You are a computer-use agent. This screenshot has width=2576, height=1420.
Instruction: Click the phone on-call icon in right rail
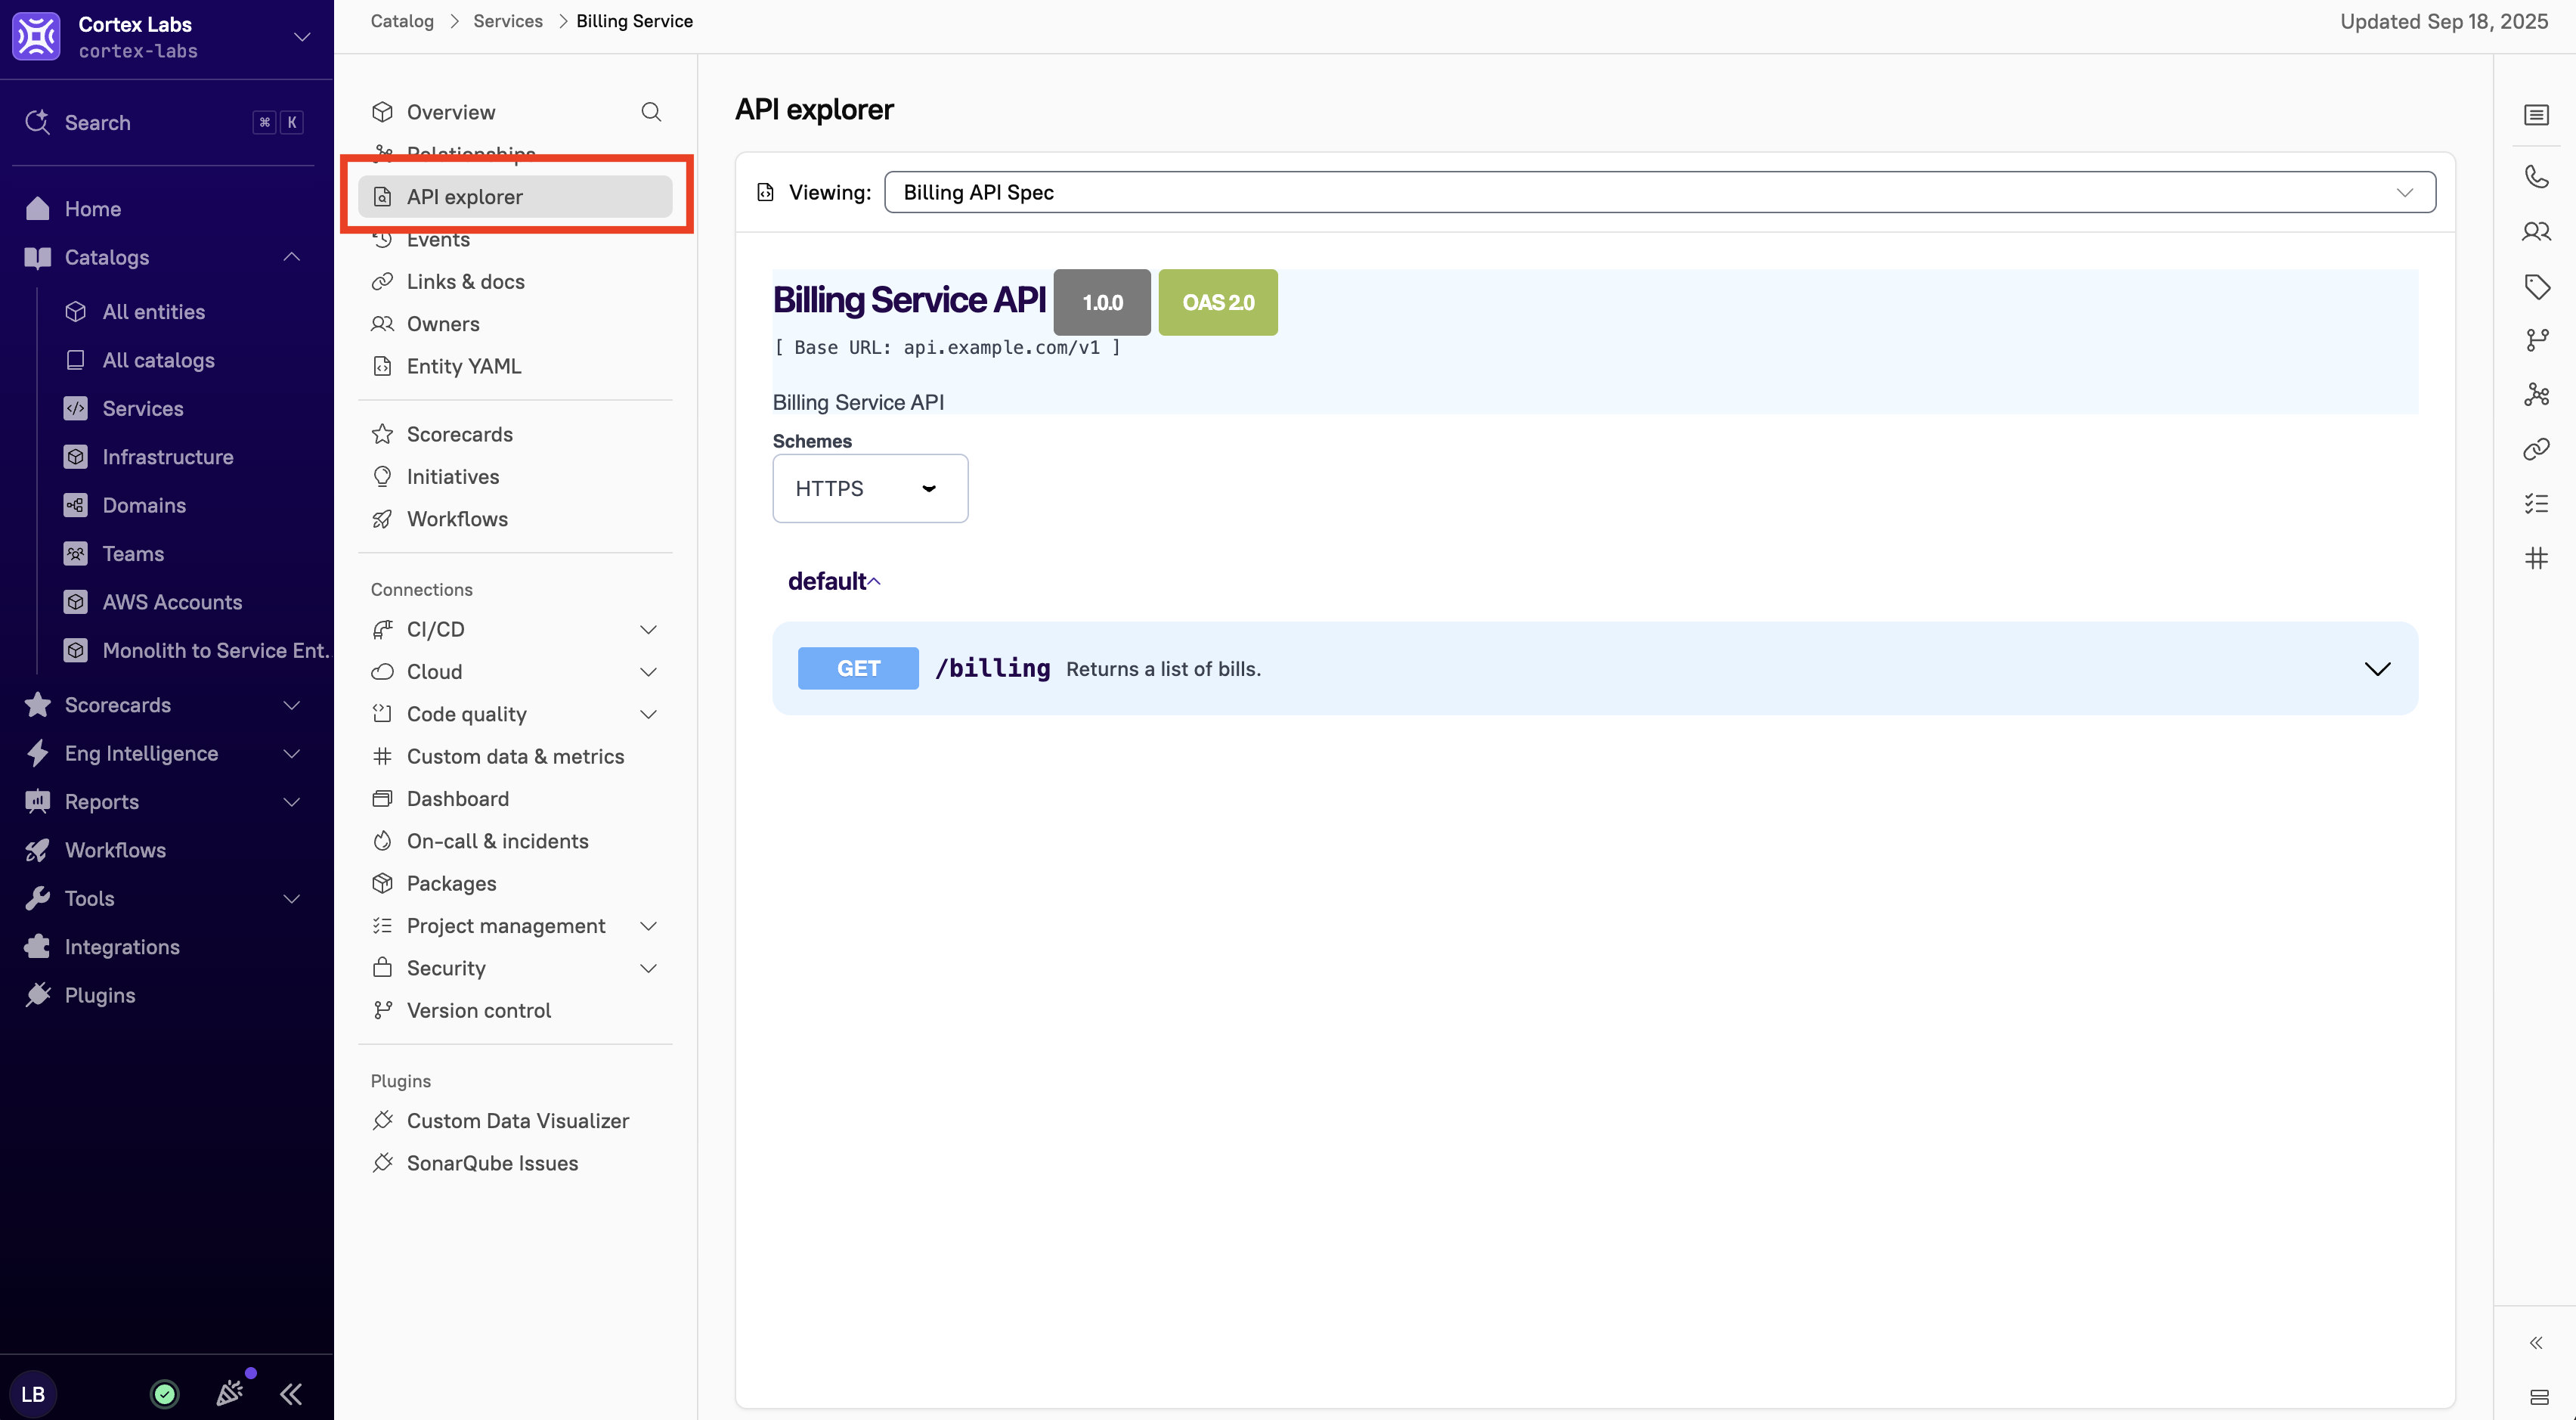coord(2536,177)
